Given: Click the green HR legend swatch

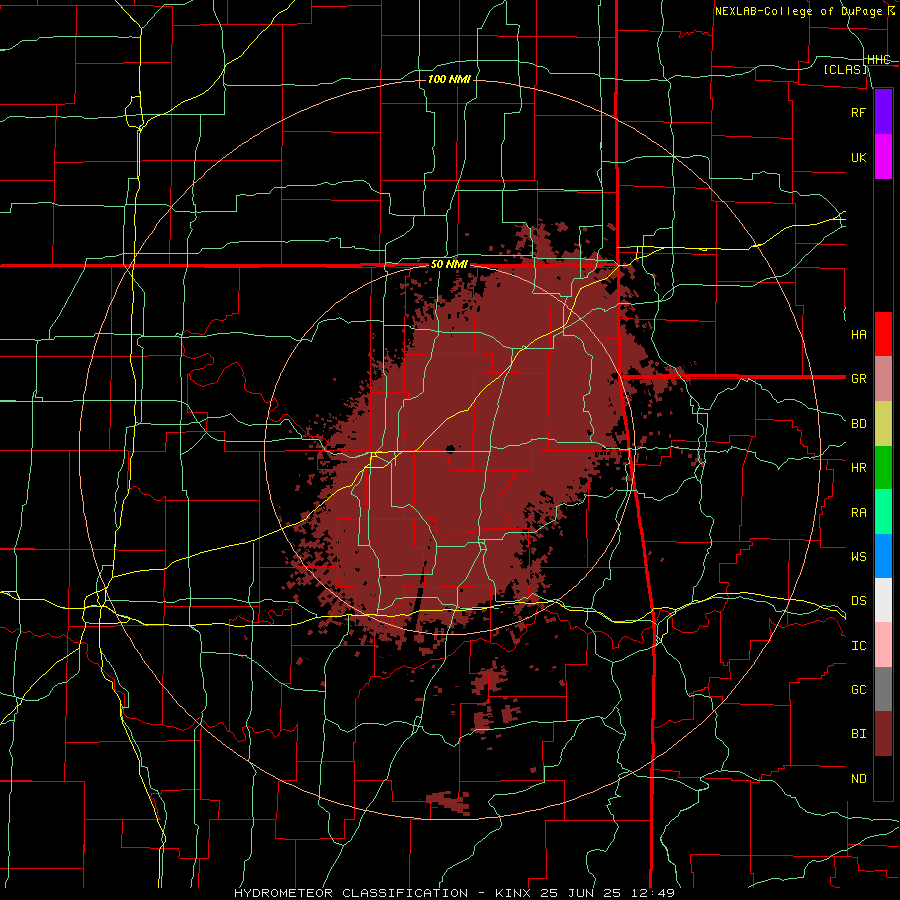Looking at the screenshot, I should [x=883, y=468].
